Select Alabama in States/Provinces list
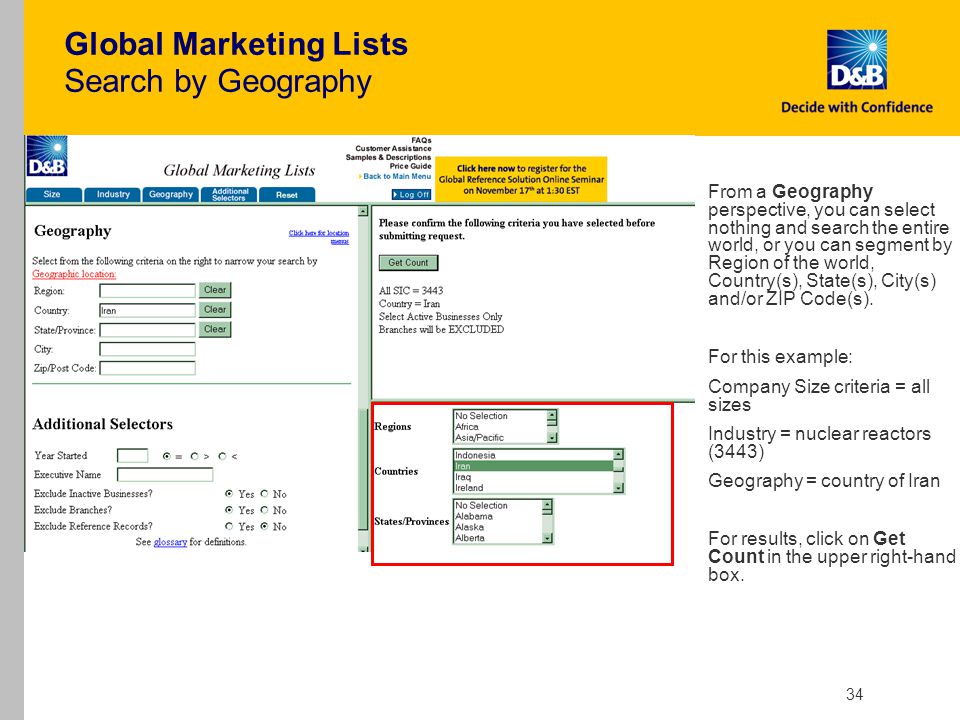 (x=498, y=516)
